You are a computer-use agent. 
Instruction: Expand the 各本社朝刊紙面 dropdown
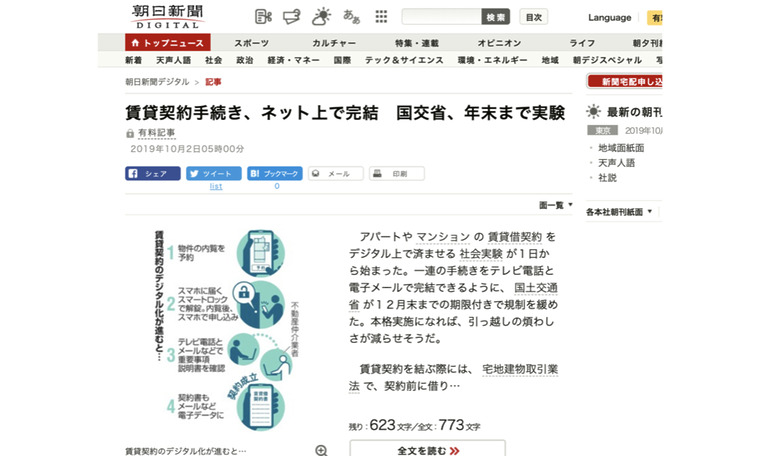622,212
